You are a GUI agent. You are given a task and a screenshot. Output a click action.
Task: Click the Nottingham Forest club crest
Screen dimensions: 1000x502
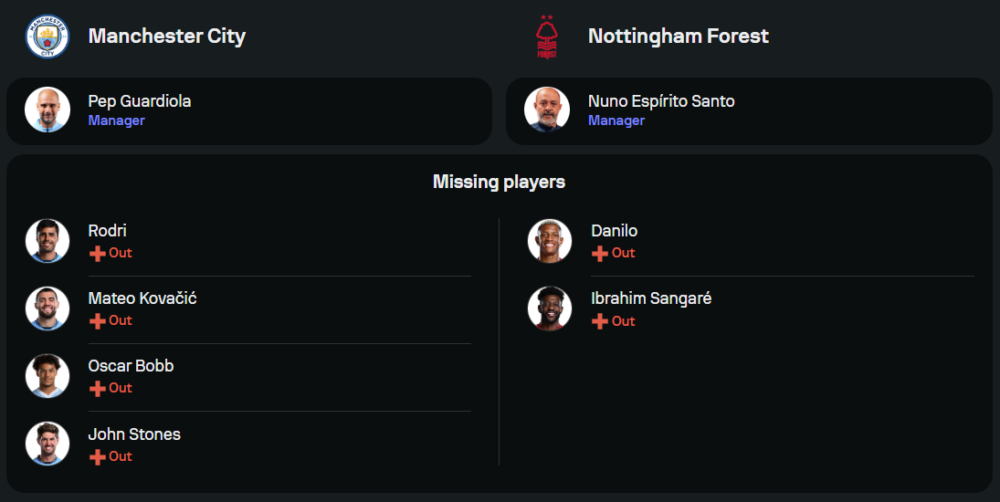[546, 37]
